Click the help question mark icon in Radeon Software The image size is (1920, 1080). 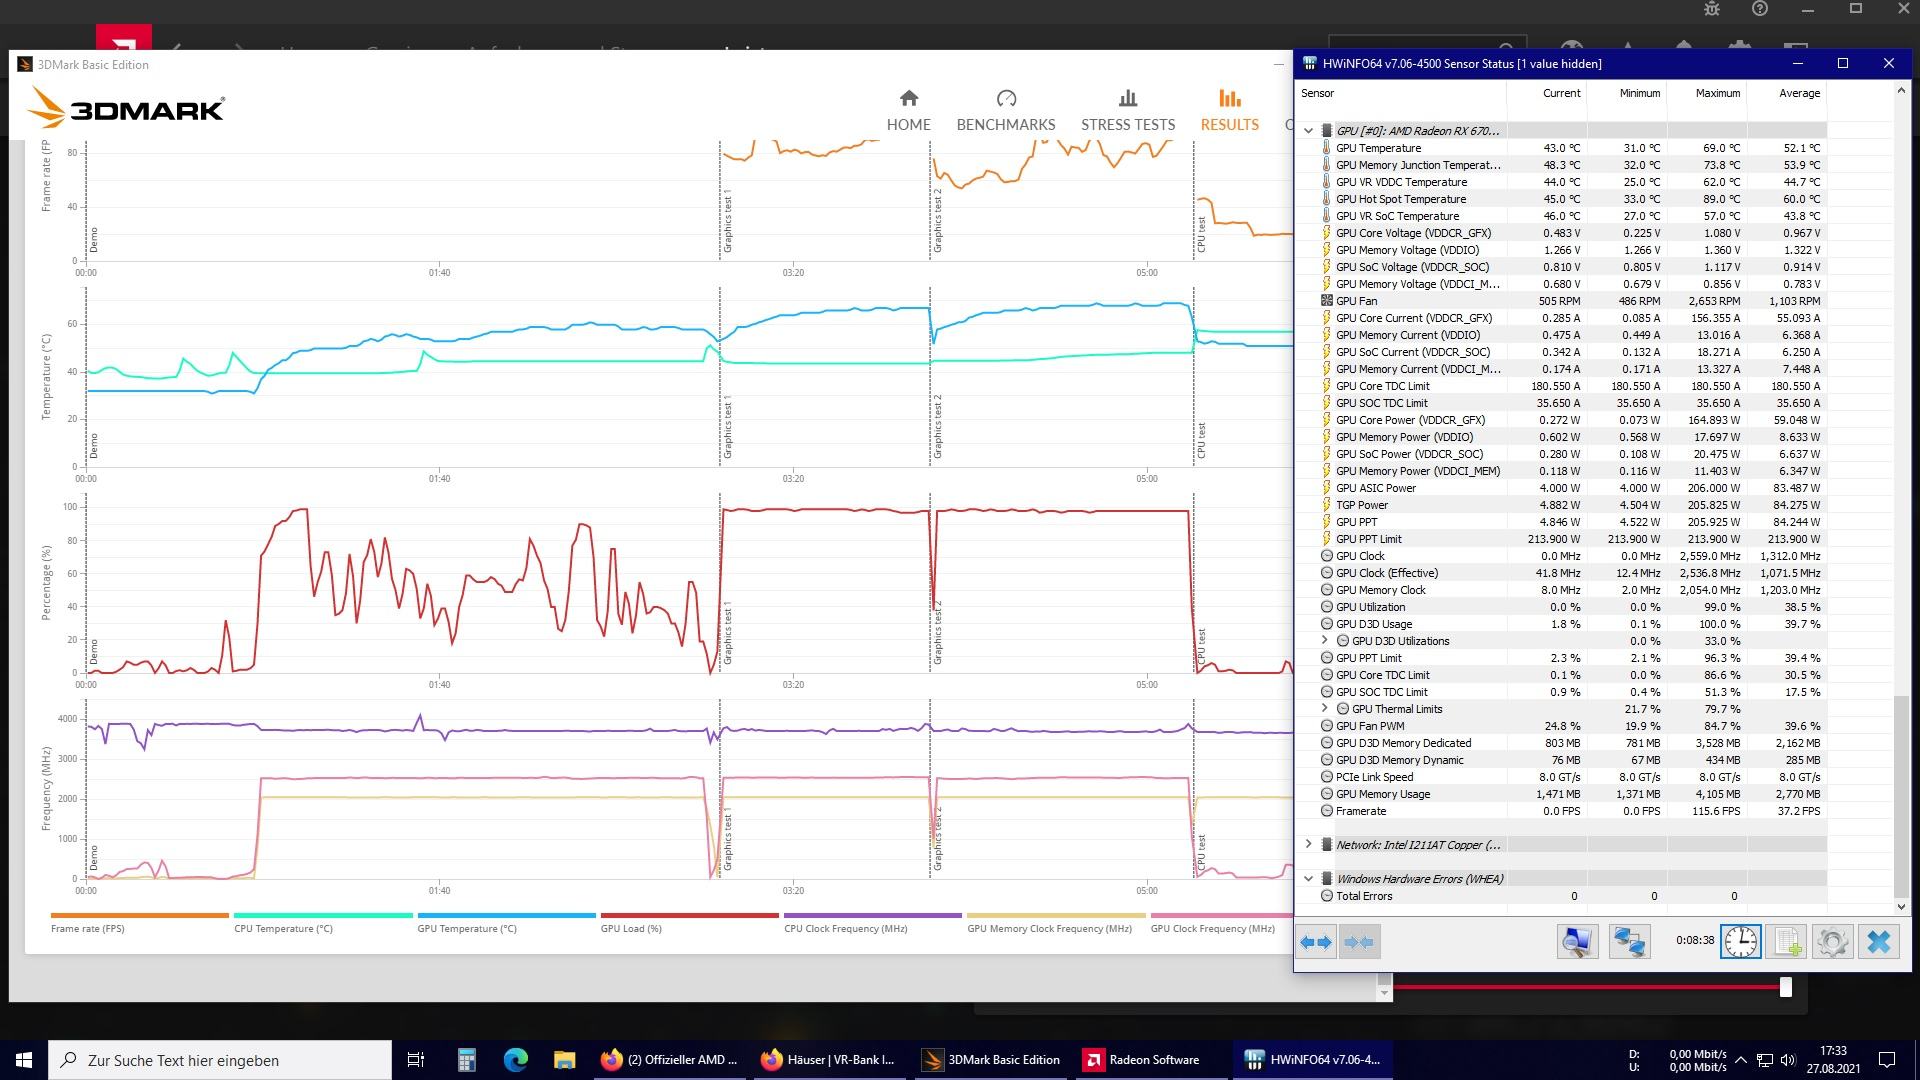pyautogui.click(x=1760, y=9)
